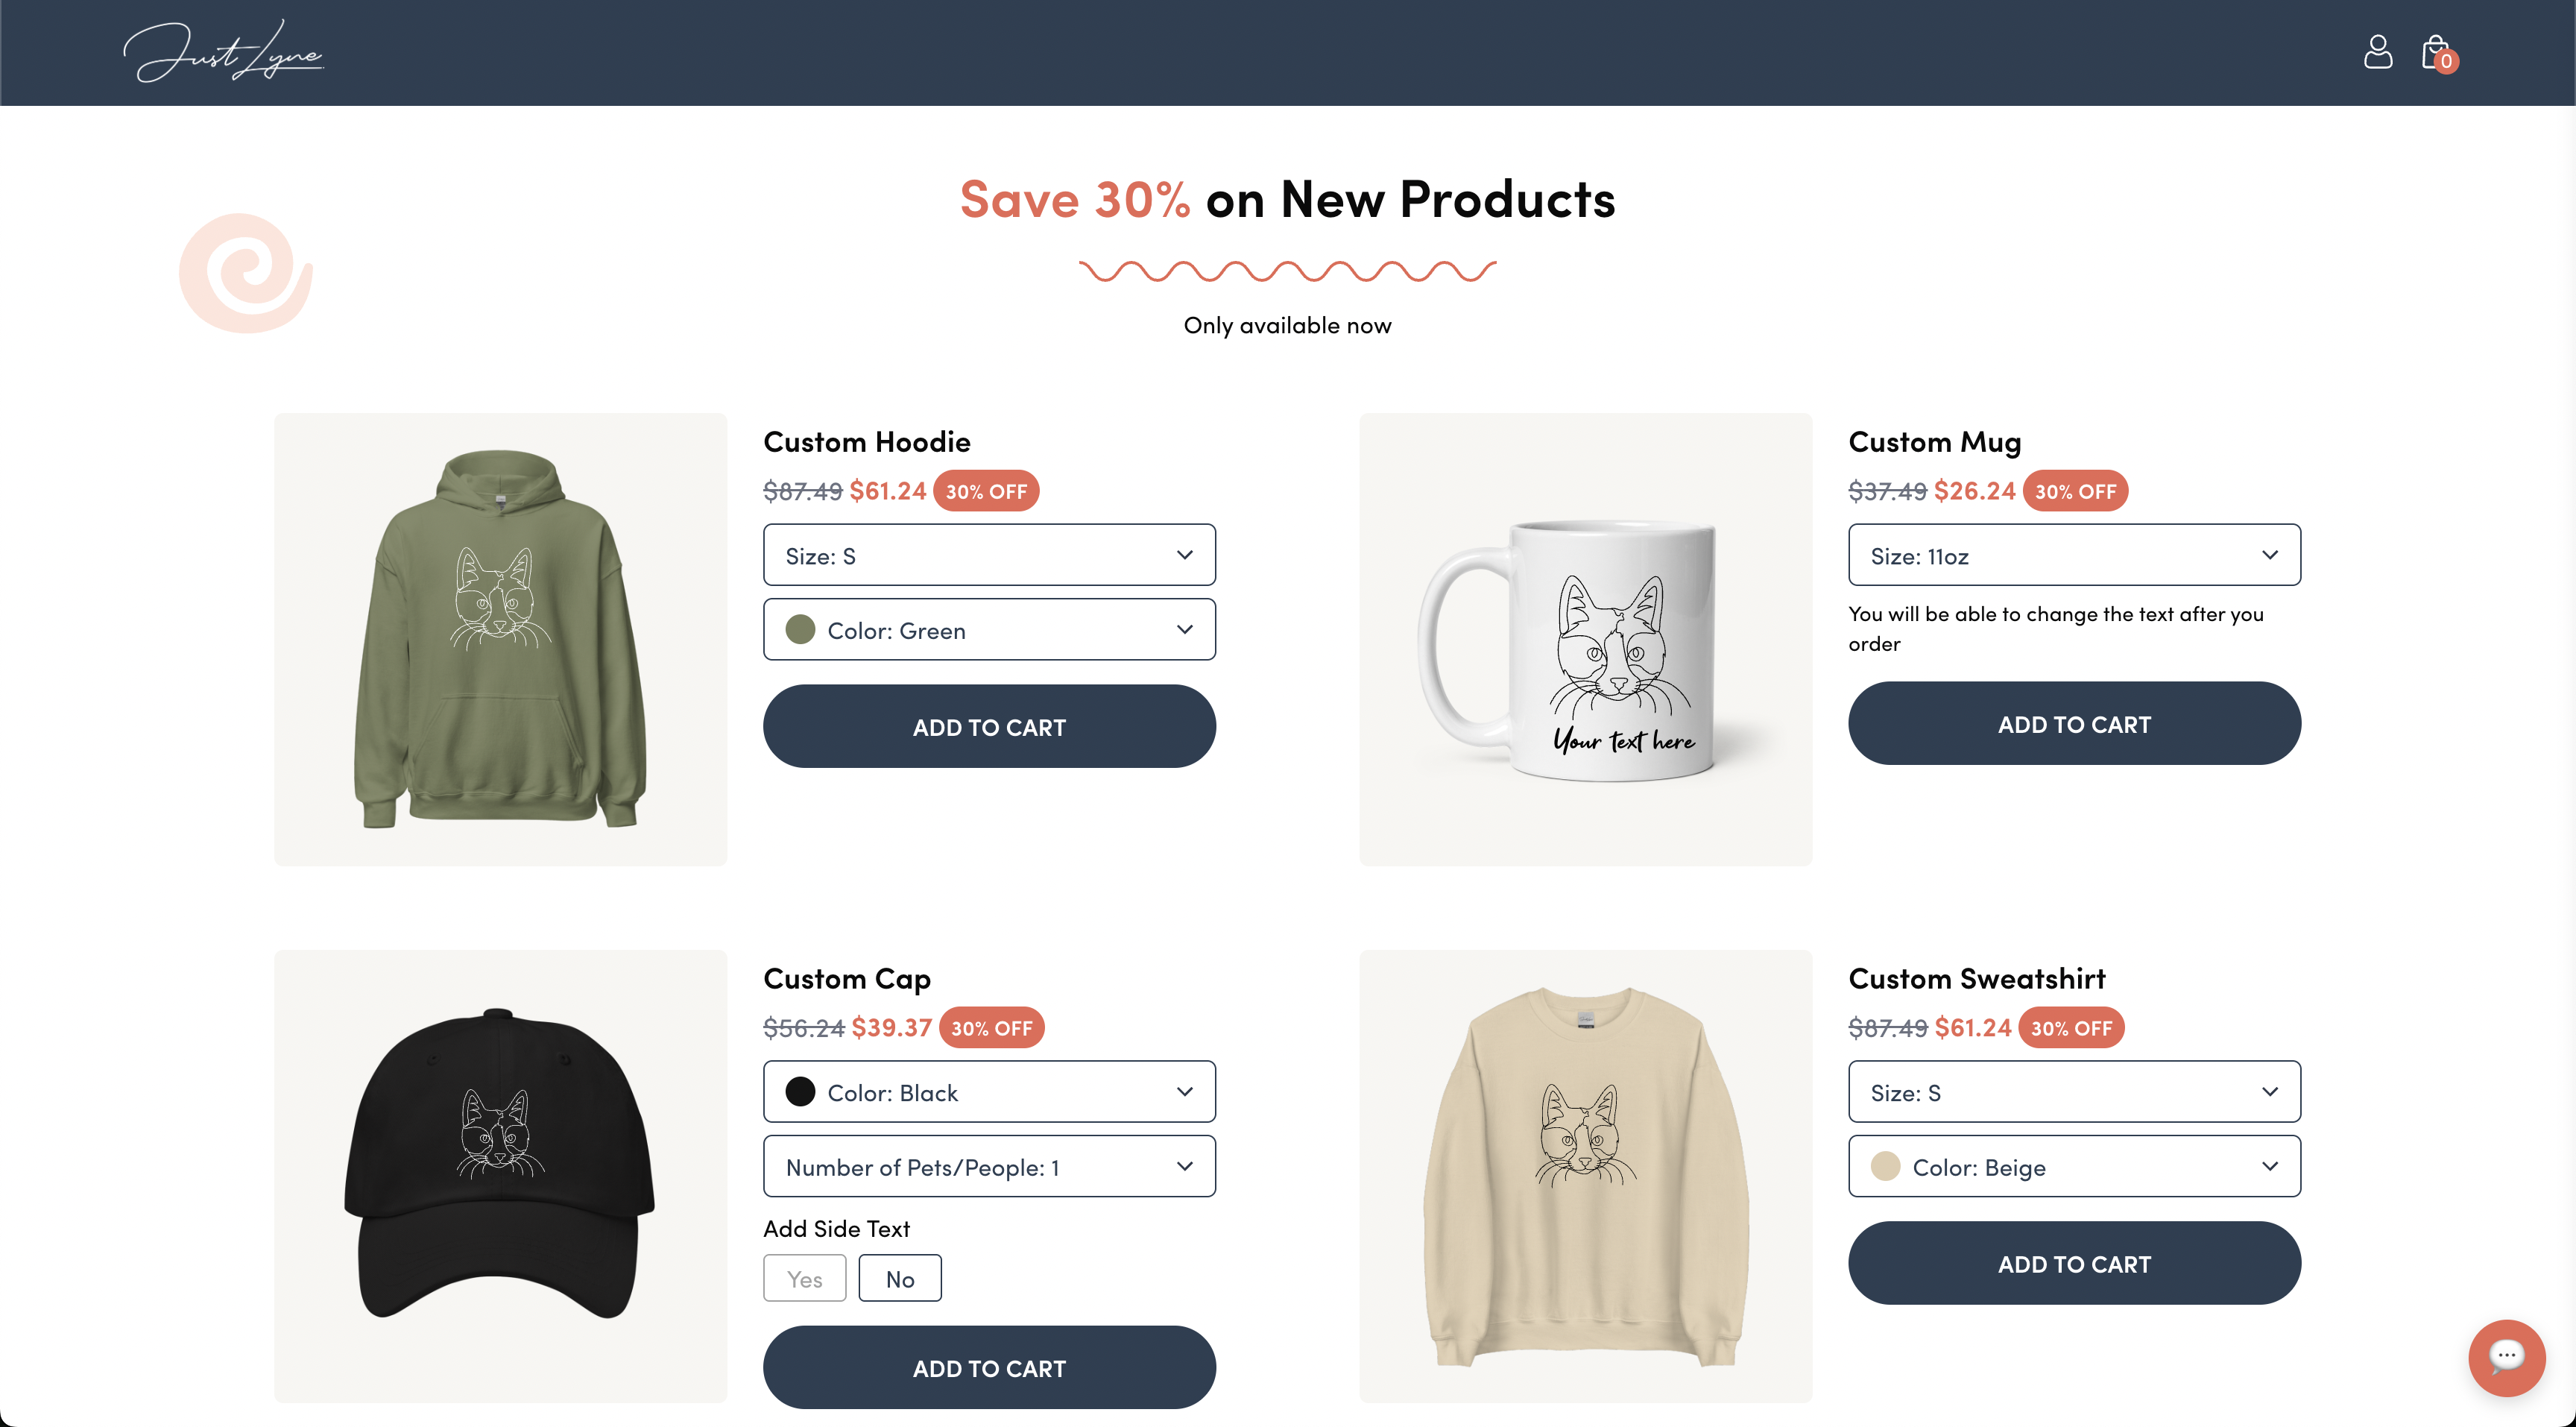Click the black color swatch on the cap
This screenshot has width=2576, height=1427.
point(801,1091)
